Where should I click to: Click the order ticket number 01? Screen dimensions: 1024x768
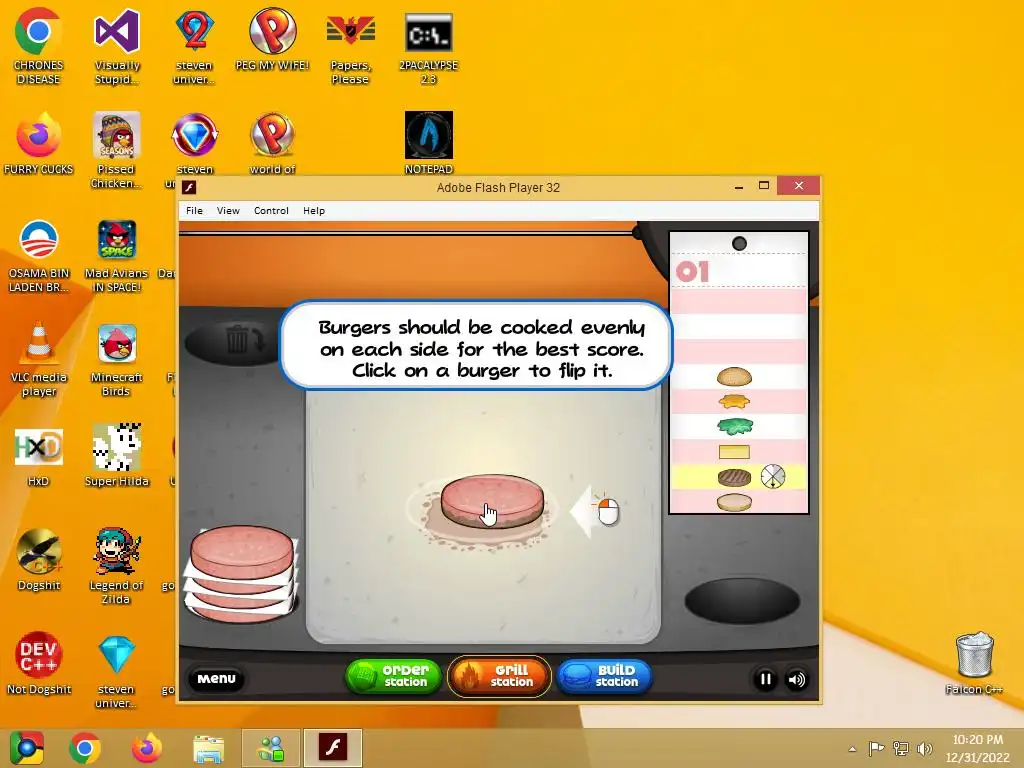pos(692,272)
